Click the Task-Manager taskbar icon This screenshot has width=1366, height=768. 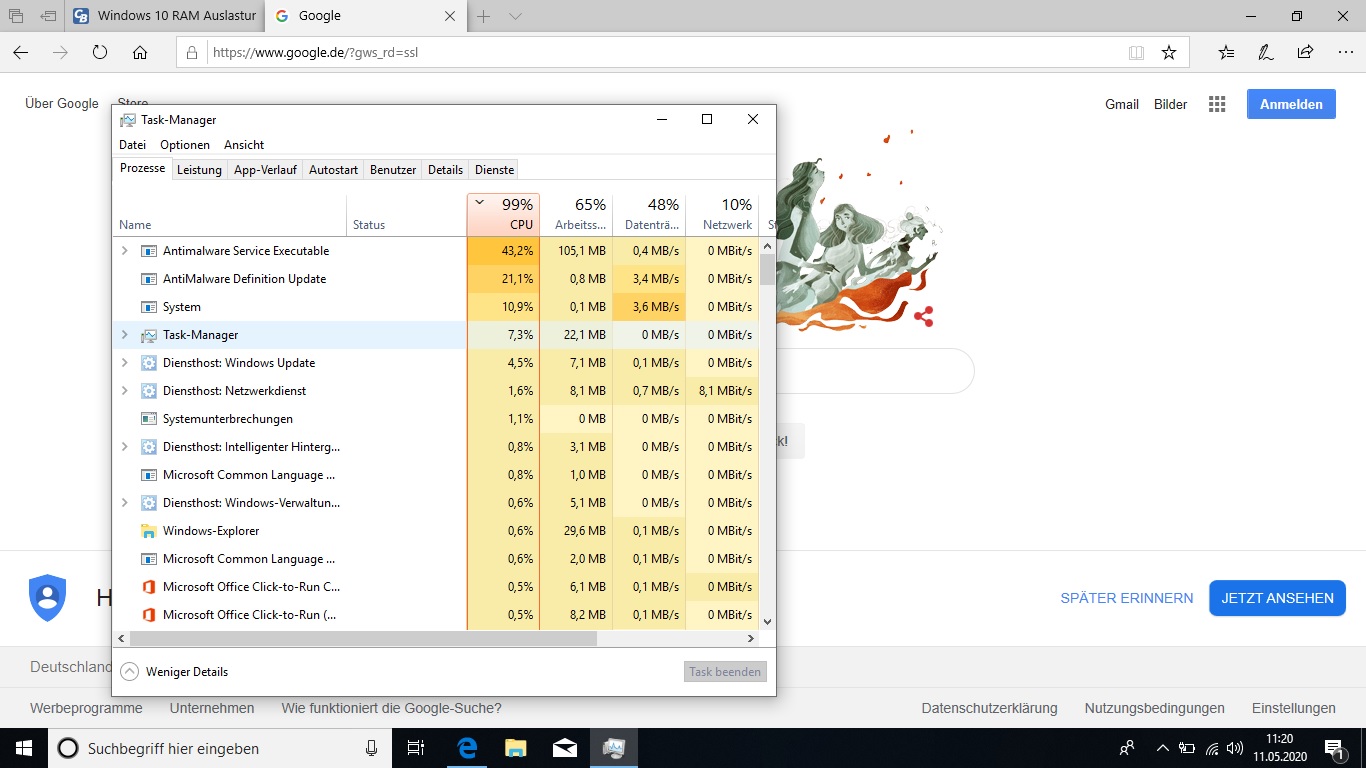pyautogui.click(x=613, y=748)
